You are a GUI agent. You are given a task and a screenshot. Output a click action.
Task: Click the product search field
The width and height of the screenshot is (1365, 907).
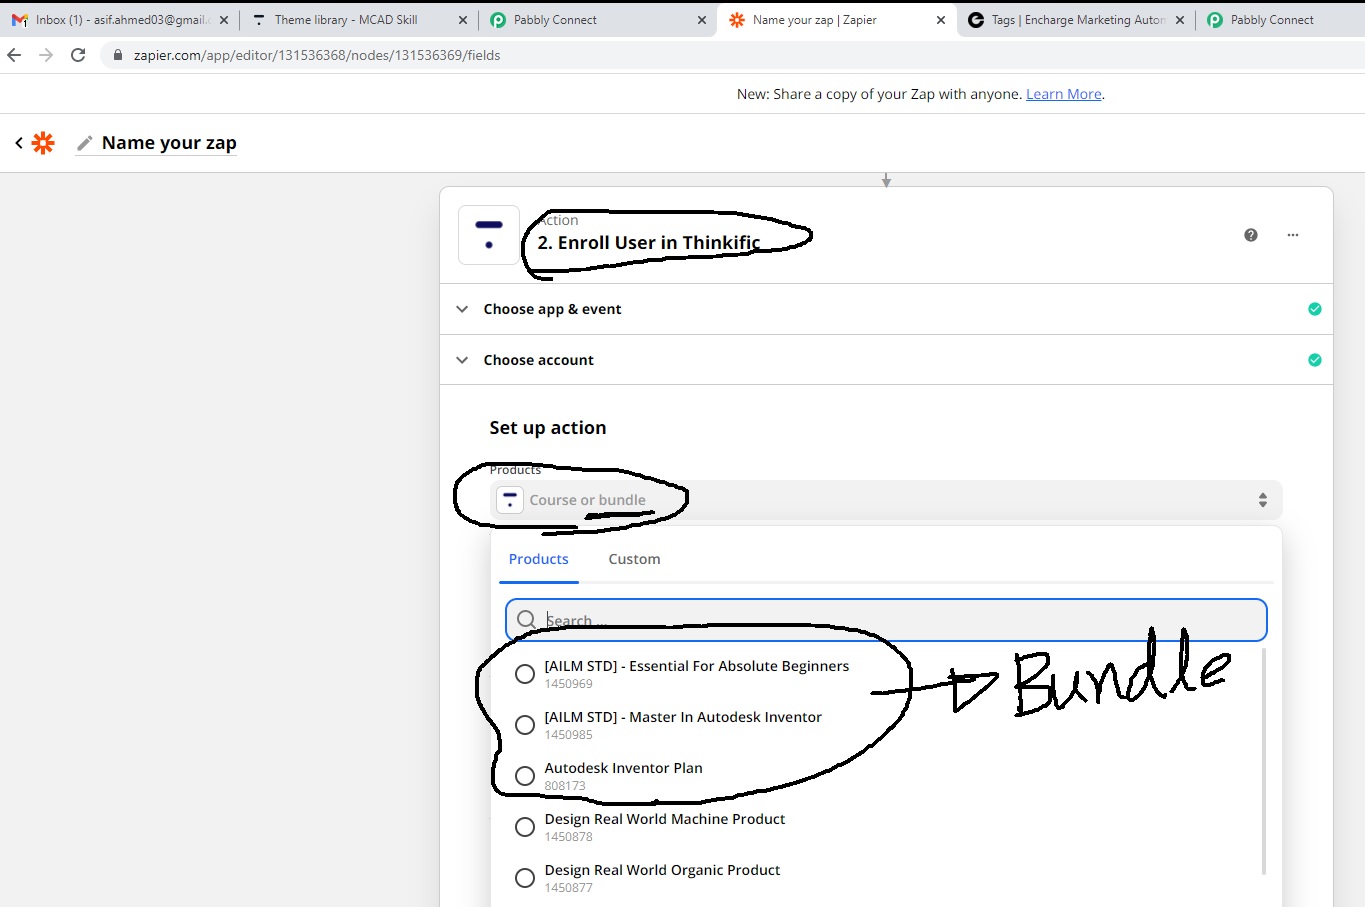click(x=886, y=620)
